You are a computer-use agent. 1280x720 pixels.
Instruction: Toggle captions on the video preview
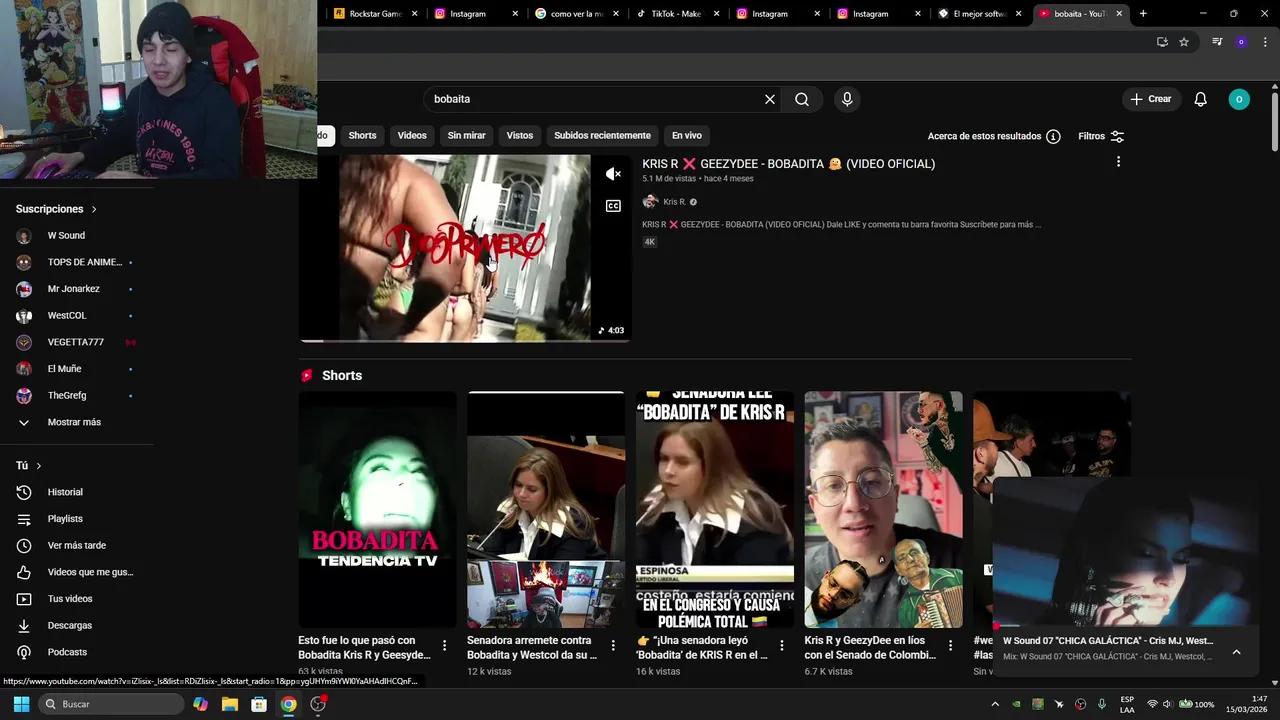tap(614, 206)
